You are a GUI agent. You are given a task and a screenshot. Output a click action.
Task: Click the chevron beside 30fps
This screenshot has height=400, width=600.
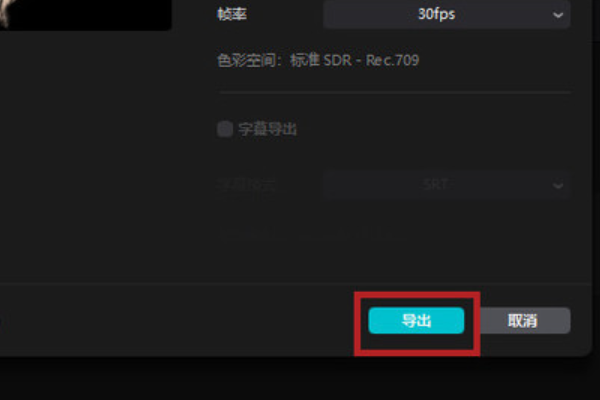pyautogui.click(x=558, y=15)
